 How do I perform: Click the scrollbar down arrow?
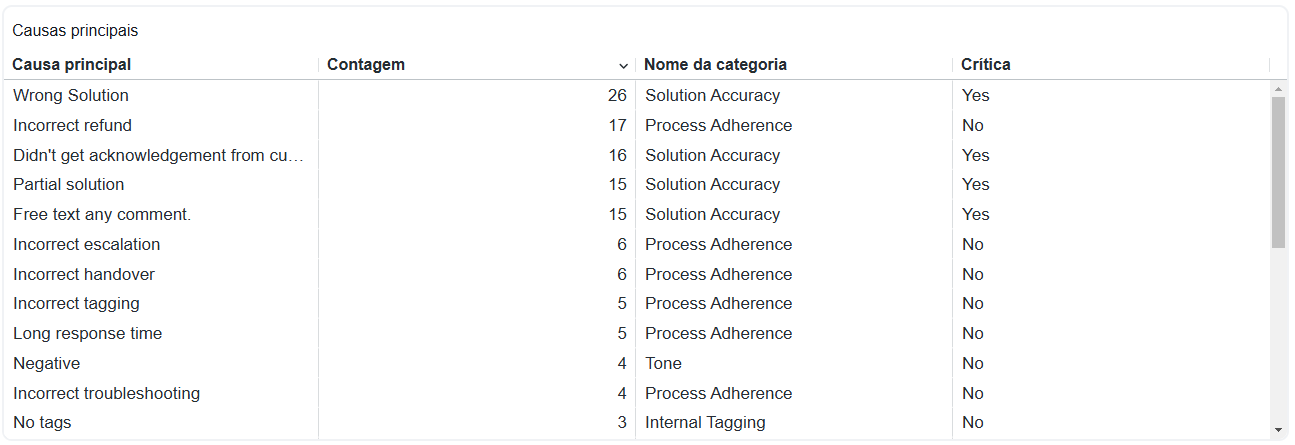pyautogui.click(x=1278, y=430)
